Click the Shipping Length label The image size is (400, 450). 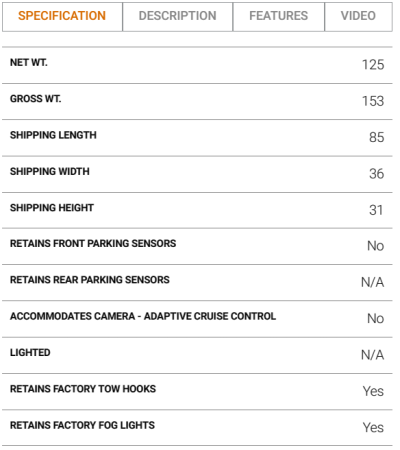pyautogui.click(x=53, y=135)
